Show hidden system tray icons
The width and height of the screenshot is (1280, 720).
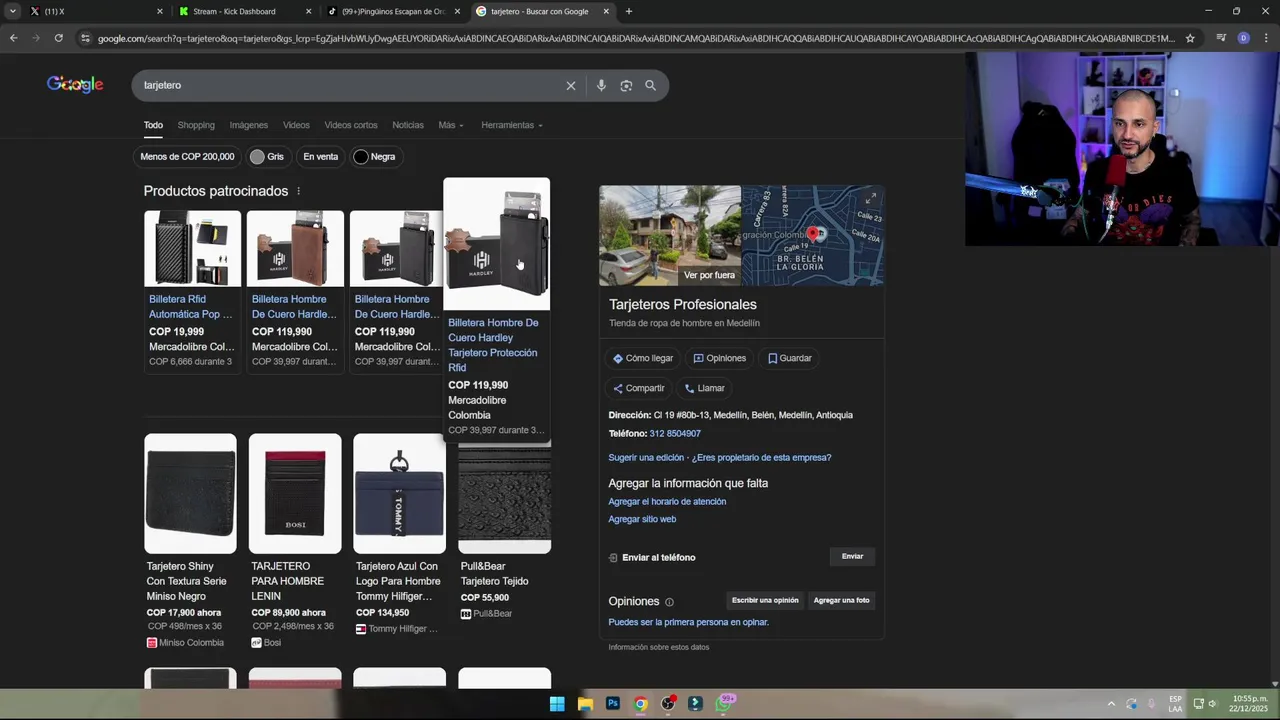[x=1110, y=704]
